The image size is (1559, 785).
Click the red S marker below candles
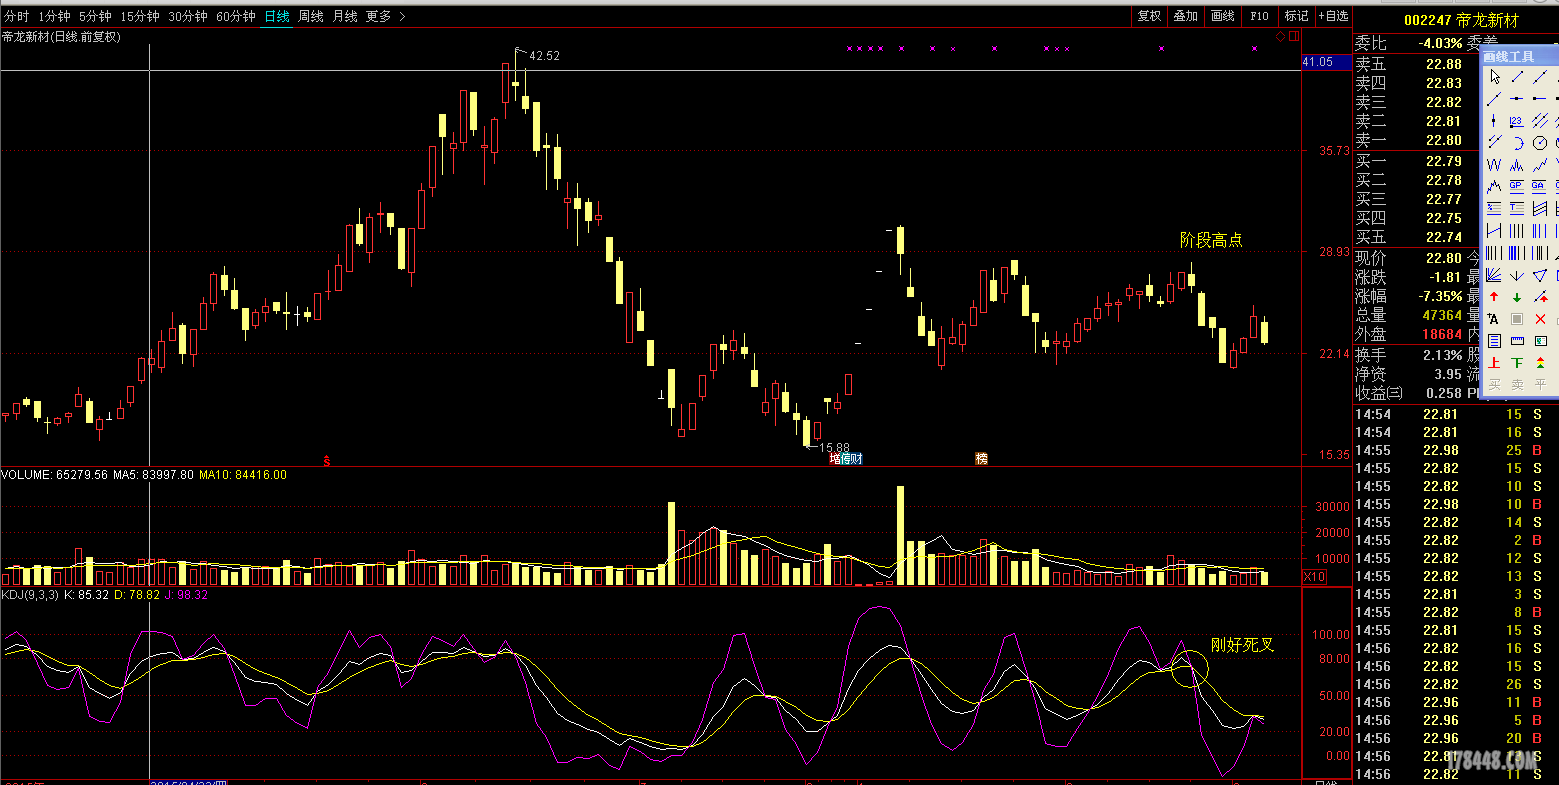coord(326,460)
